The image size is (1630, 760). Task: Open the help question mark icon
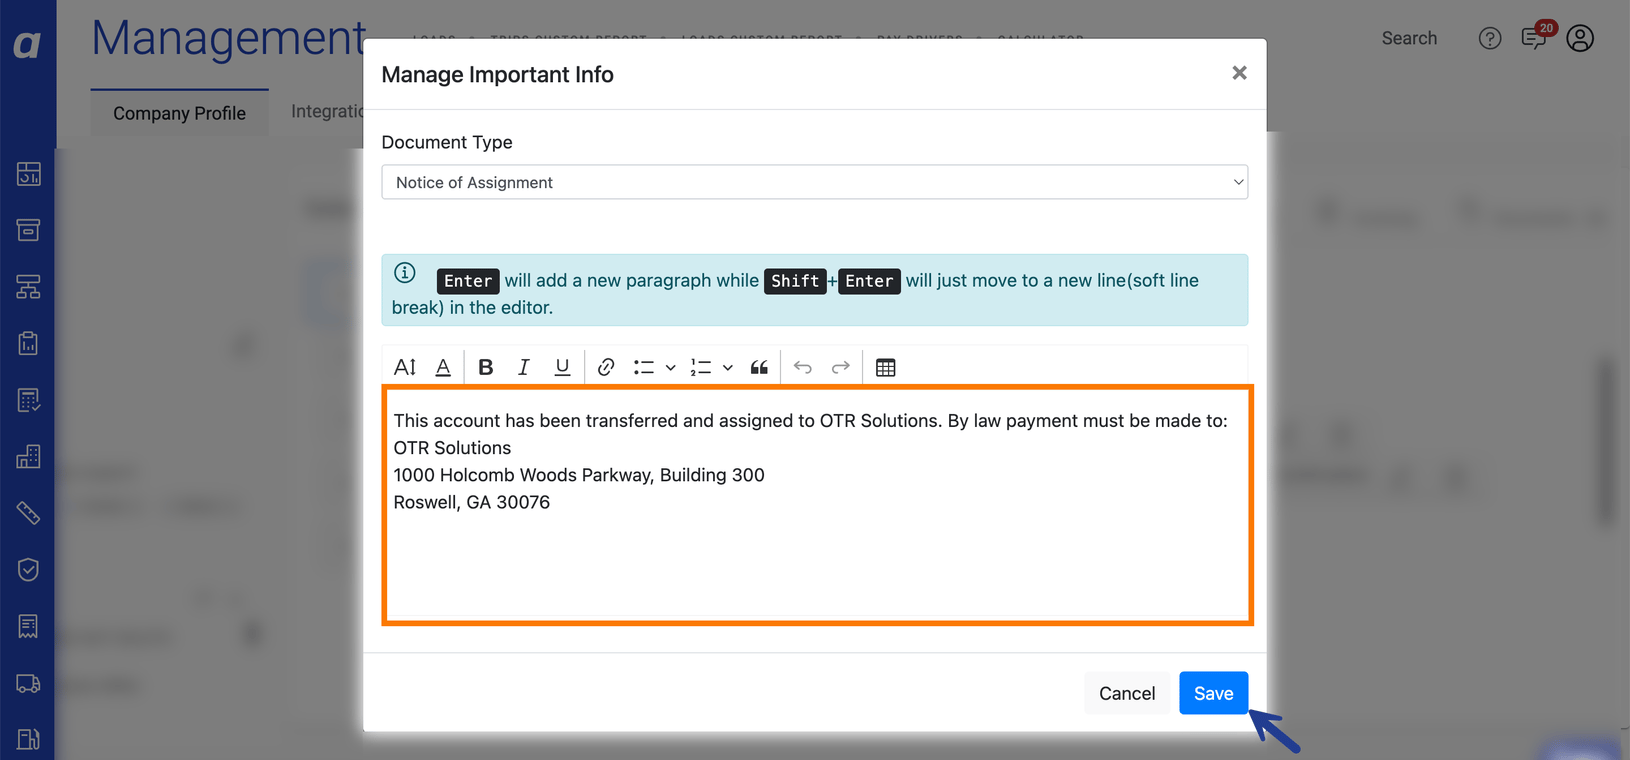[1490, 38]
